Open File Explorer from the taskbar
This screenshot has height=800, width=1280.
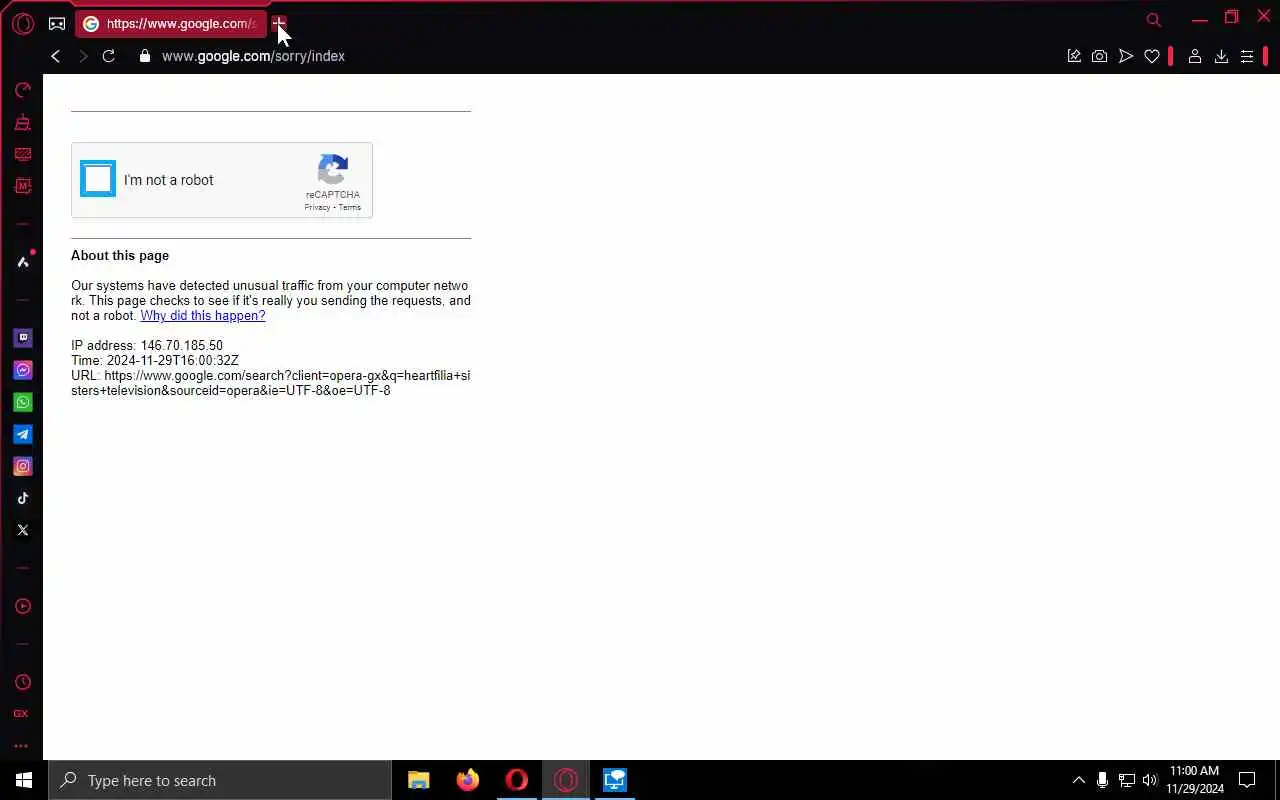(419, 780)
